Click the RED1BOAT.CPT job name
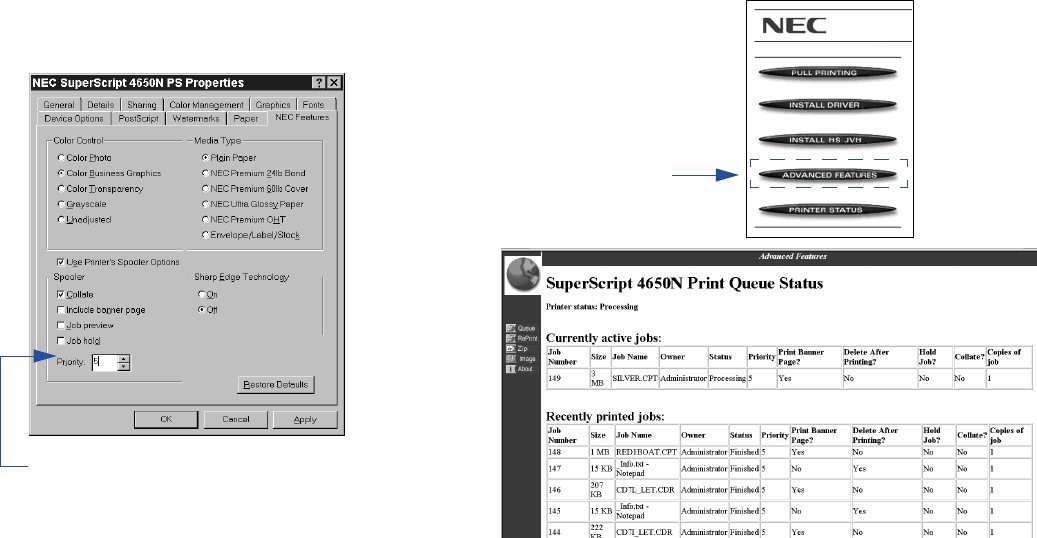The image size is (1037, 538). point(646,453)
